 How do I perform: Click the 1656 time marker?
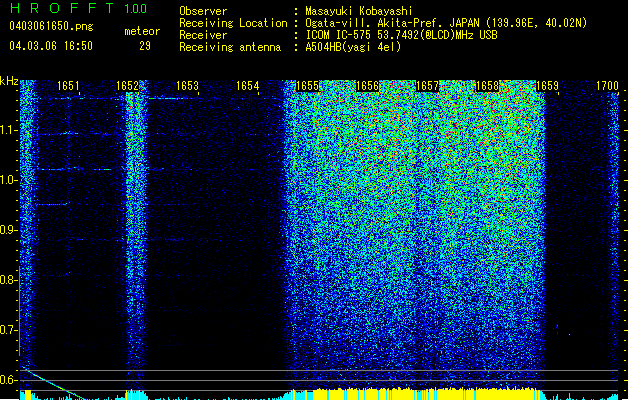click(367, 86)
